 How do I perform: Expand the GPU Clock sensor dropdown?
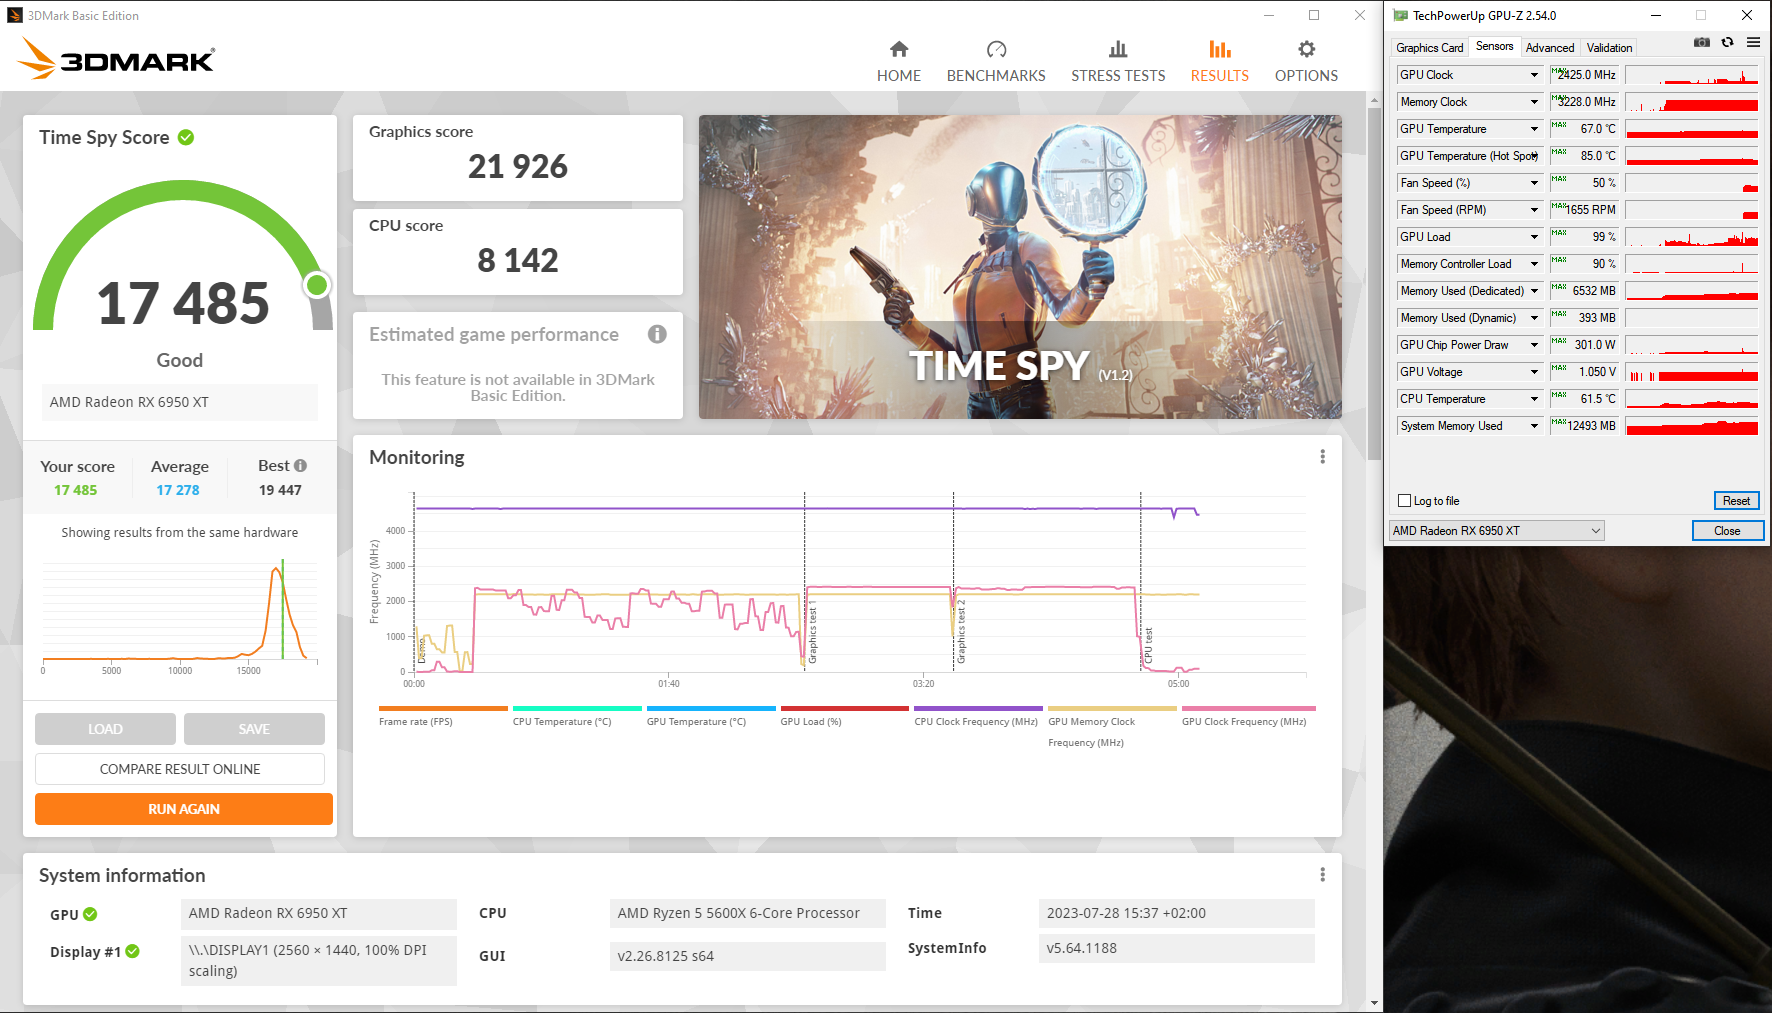click(1534, 75)
